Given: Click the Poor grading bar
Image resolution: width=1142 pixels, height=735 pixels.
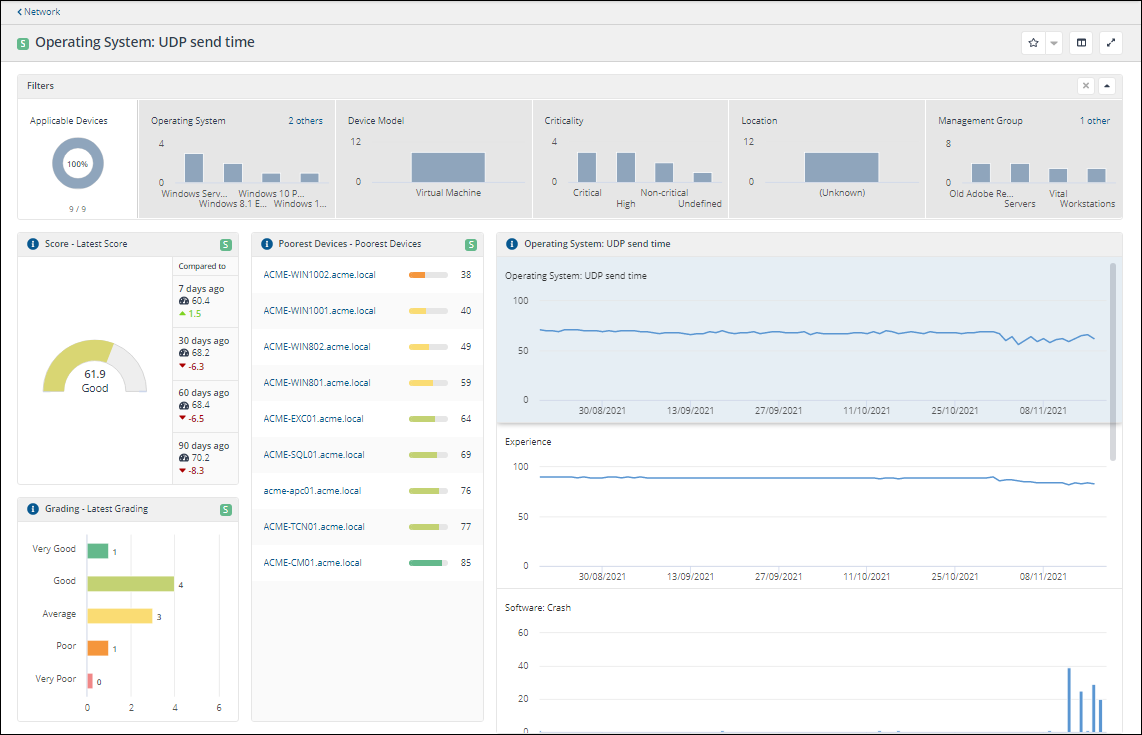Looking at the screenshot, I should [x=98, y=648].
